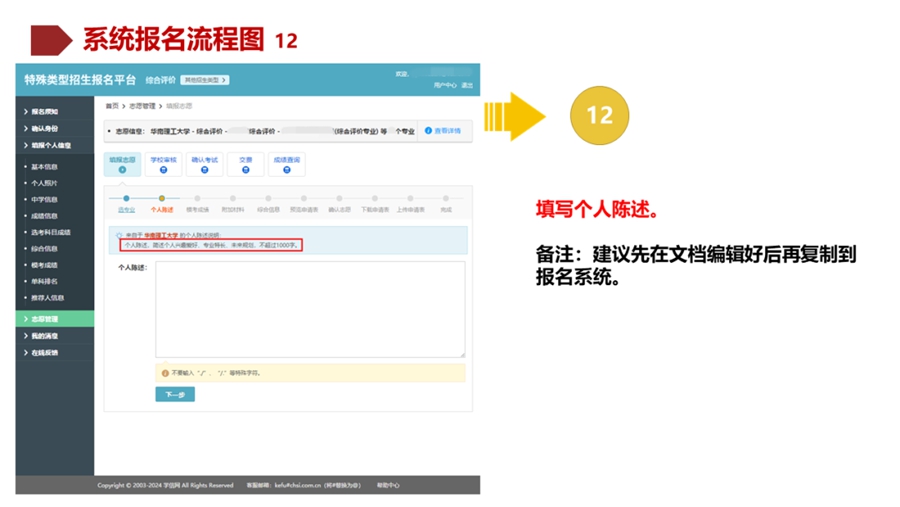Open 用户中心 in the header

tap(445, 86)
